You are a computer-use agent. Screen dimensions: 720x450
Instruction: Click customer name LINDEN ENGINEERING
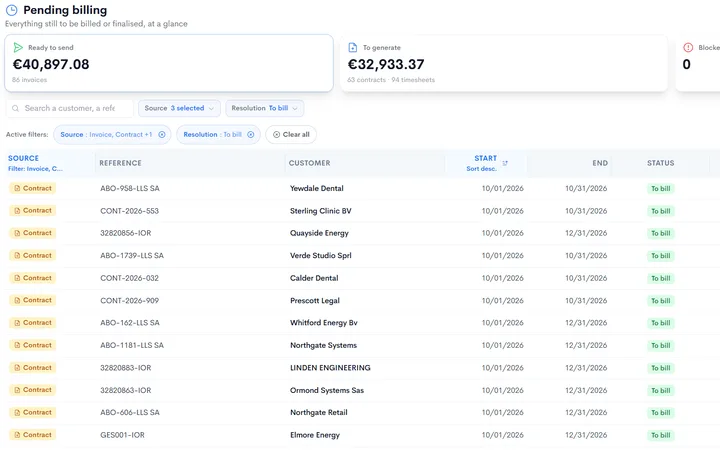coord(330,368)
